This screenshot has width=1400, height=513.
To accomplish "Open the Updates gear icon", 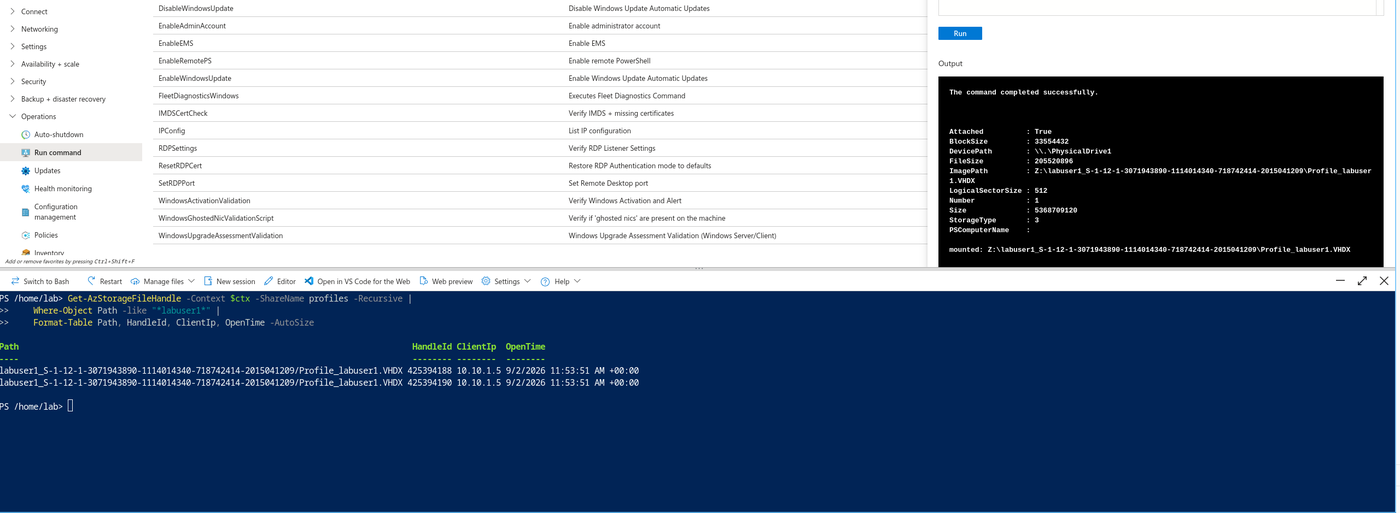I will click(x=26, y=171).
